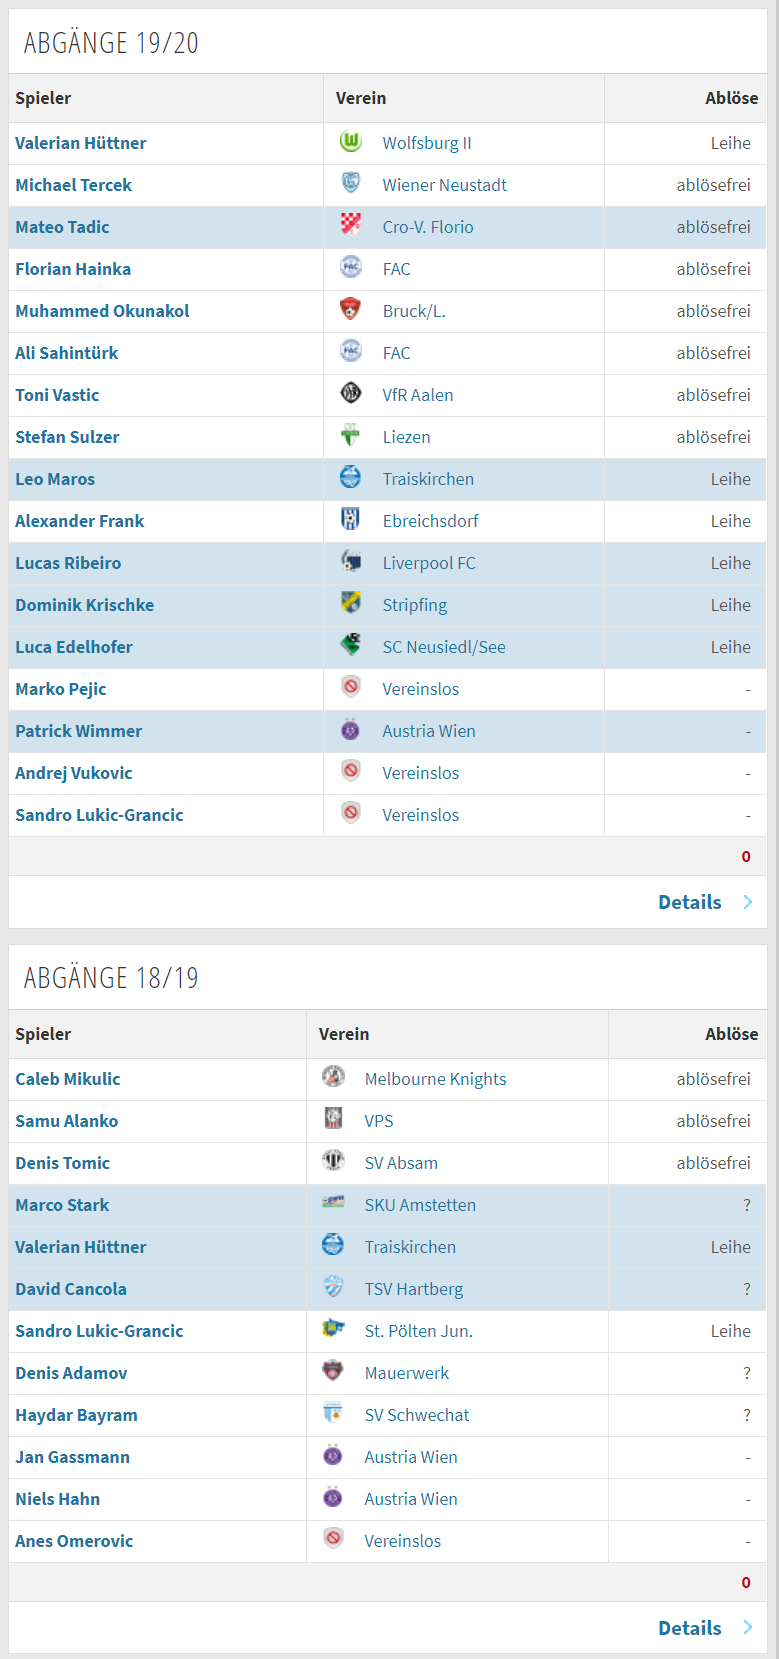
Task: Click the Cro-V. Florio checkered crest icon
Action: click(351, 226)
